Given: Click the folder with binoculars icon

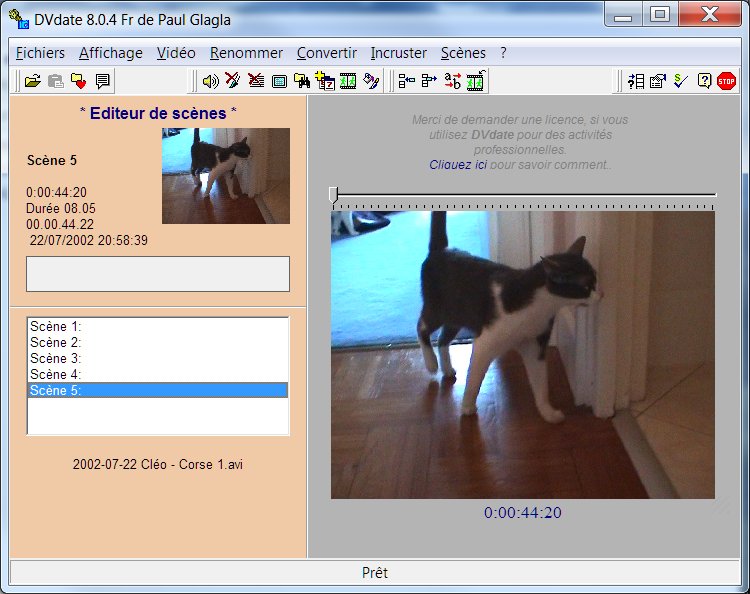Looking at the screenshot, I should pyautogui.click(x=302, y=81).
